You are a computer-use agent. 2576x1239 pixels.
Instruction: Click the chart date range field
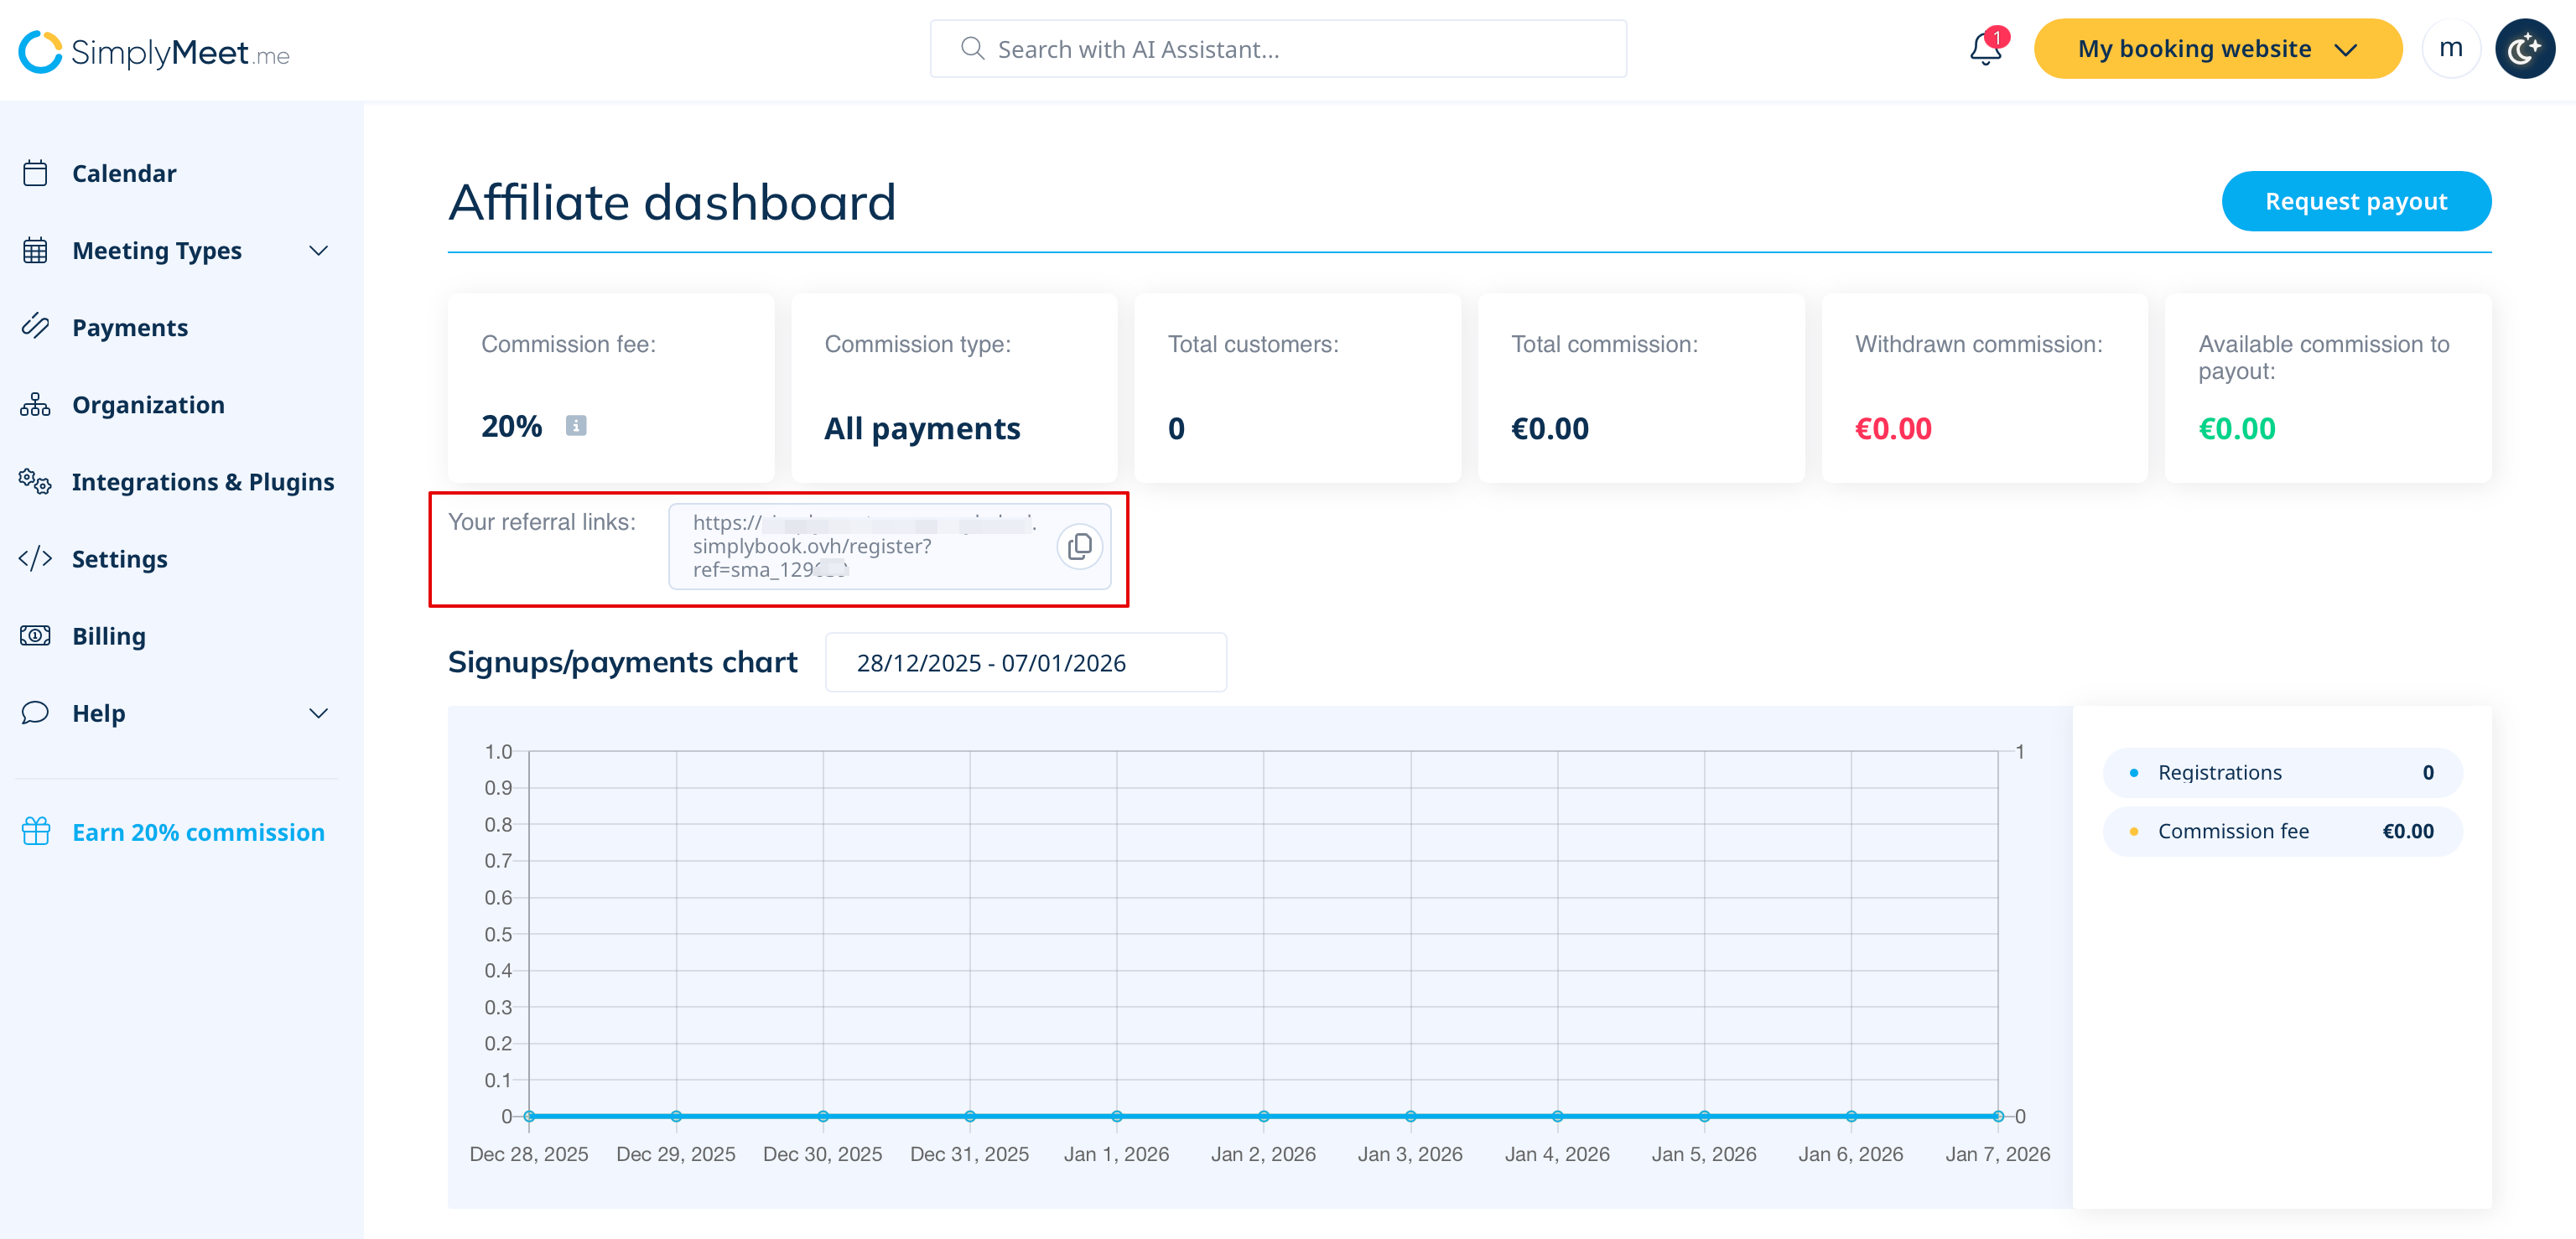[x=1025, y=663]
